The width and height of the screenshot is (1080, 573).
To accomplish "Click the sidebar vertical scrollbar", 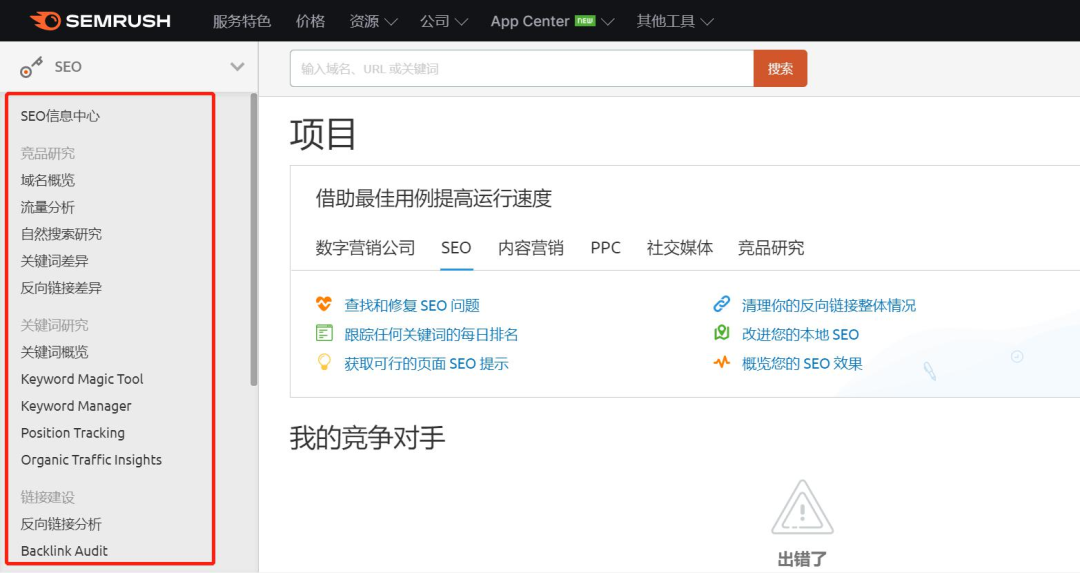I will pos(253,240).
